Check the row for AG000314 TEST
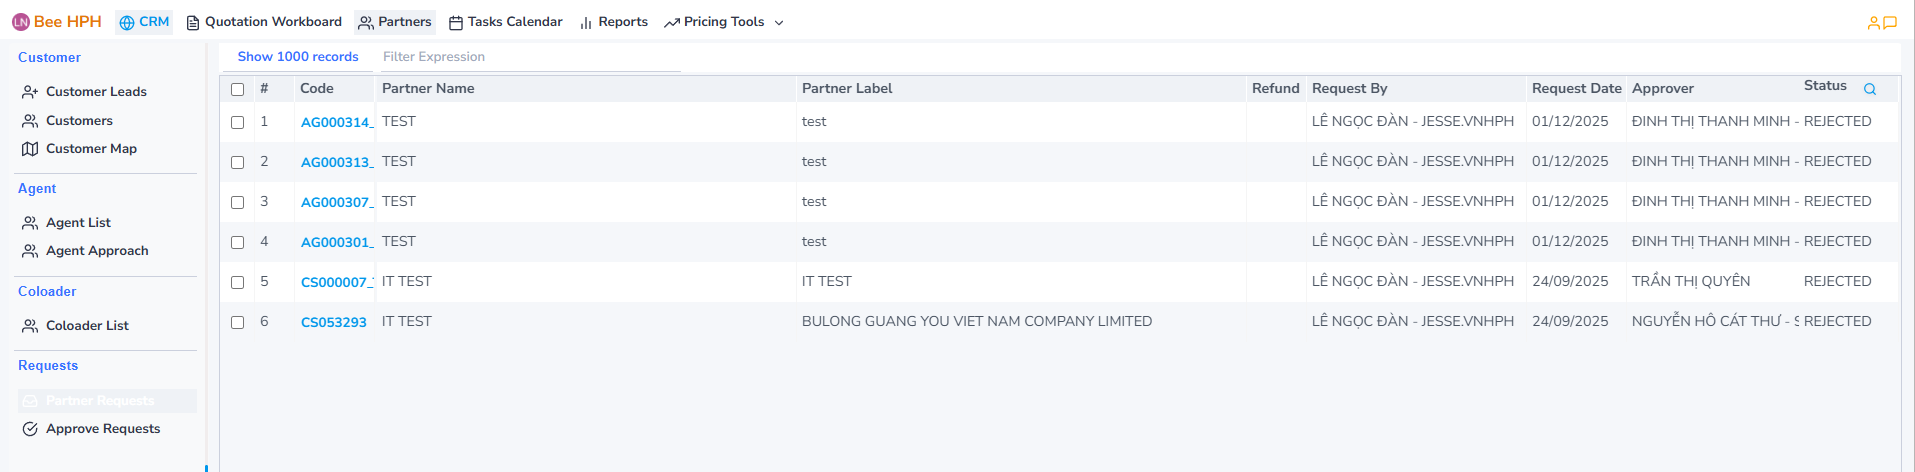This screenshot has height=472, width=1915. tap(238, 122)
